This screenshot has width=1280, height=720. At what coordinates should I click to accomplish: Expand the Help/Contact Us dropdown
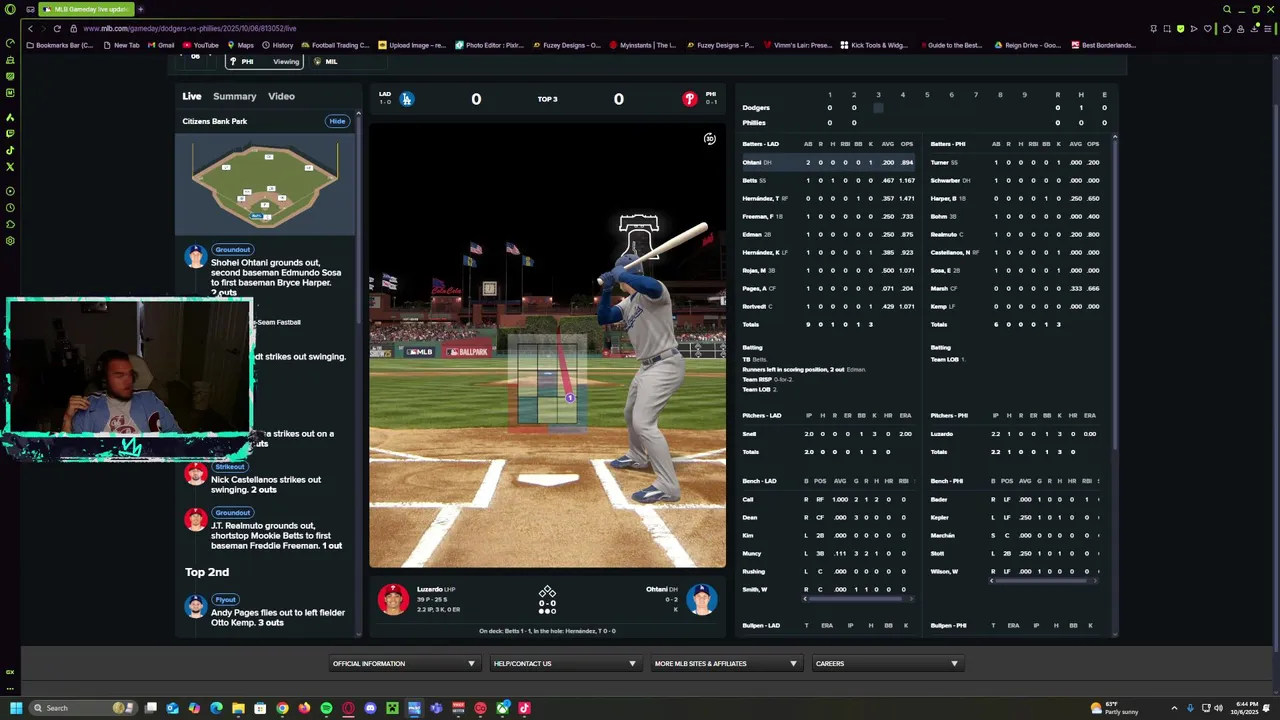click(x=564, y=663)
